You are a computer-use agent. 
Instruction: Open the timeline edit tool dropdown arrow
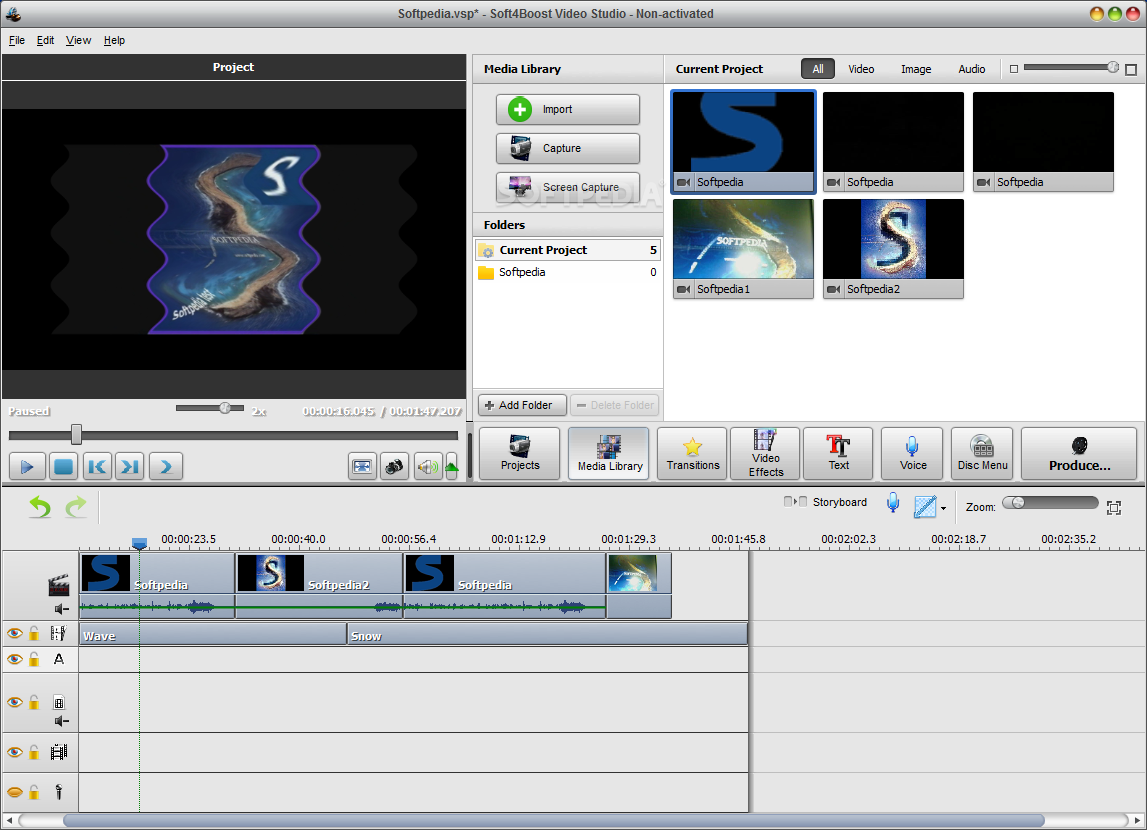pyautogui.click(x=944, y=508)
